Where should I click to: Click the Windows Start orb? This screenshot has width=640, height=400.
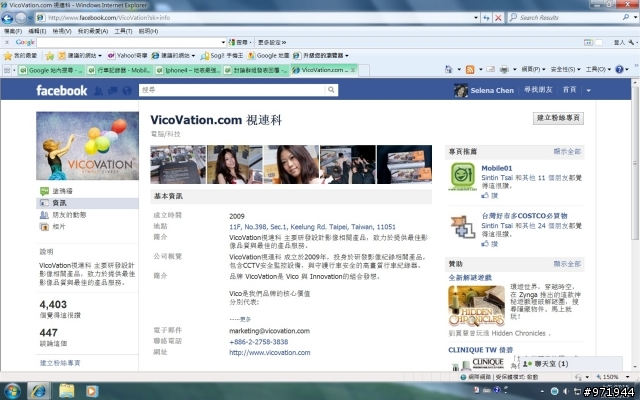[12, 391]
